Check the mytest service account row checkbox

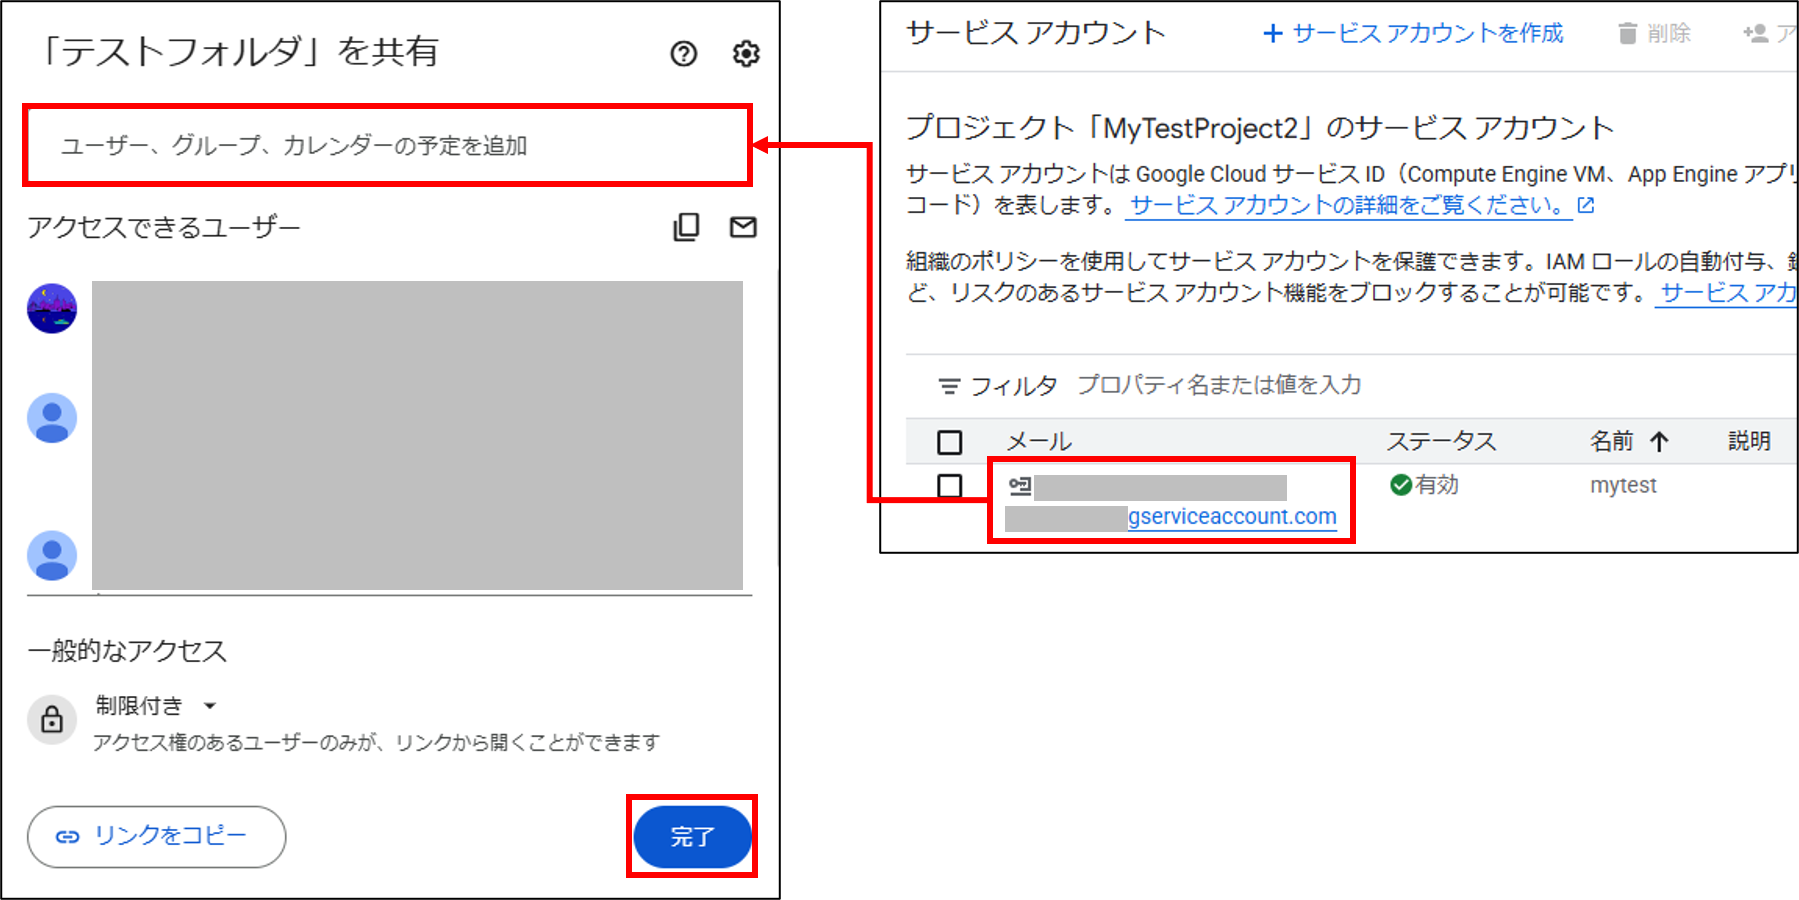coord(949,486)
